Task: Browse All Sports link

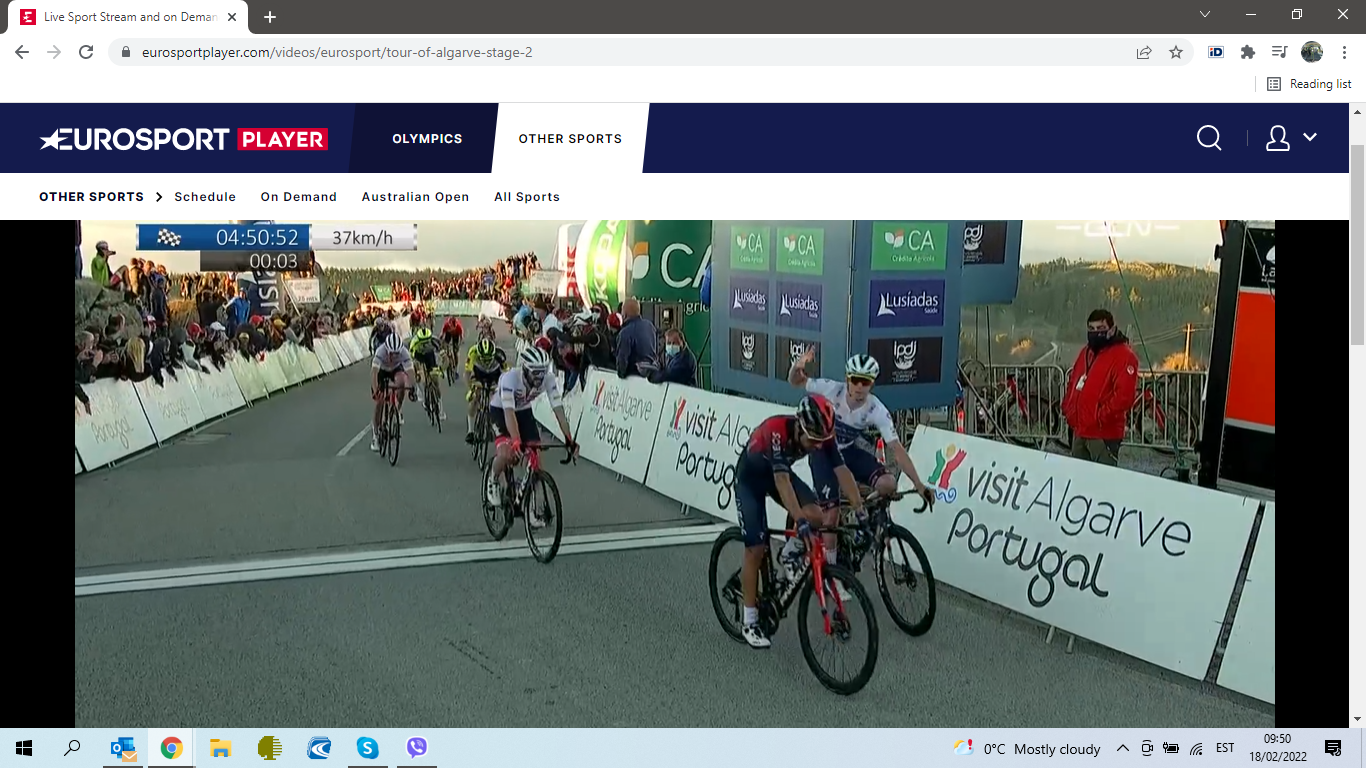Action: coord(526,197)
